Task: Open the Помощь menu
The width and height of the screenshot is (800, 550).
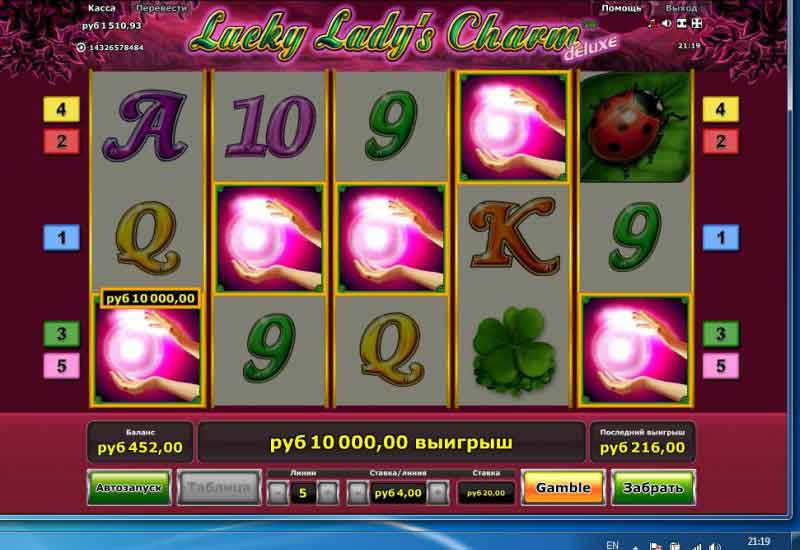Action: pos(621,8)
